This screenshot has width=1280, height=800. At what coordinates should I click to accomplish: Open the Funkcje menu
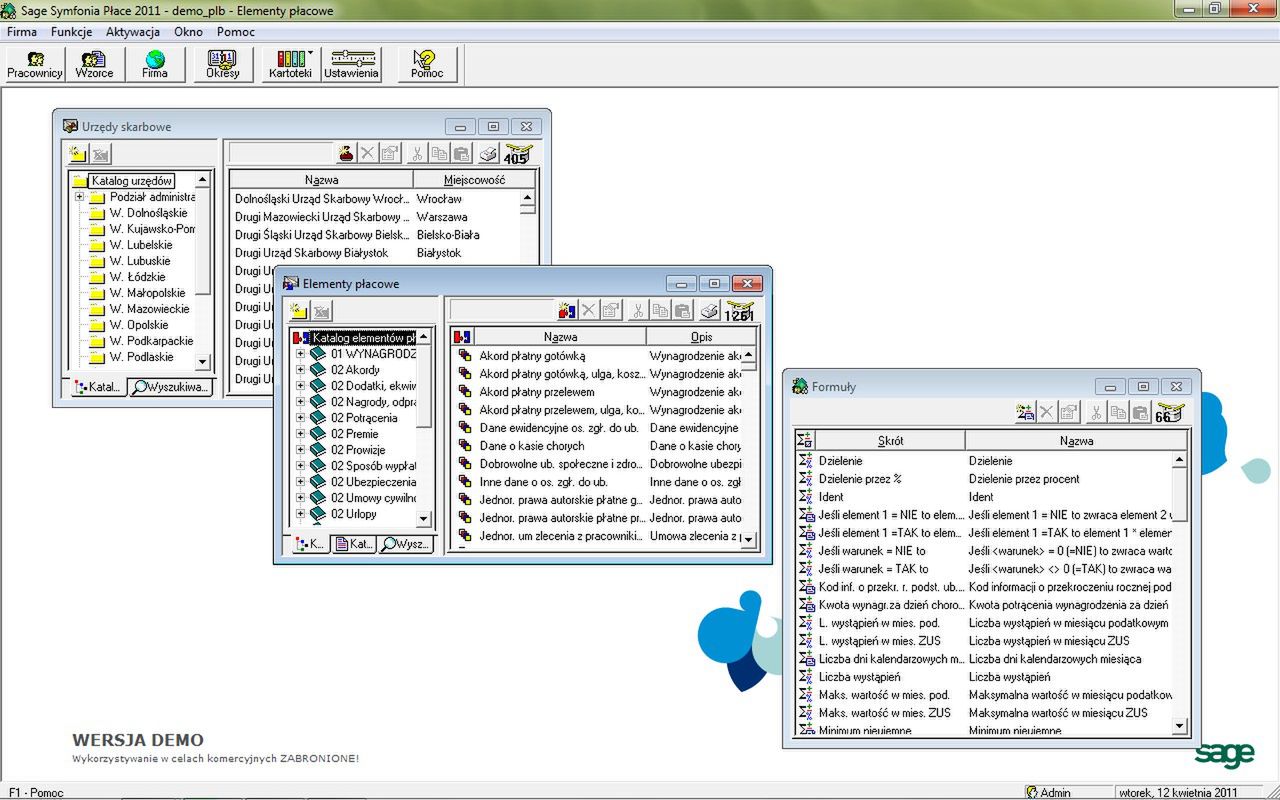(71, 32)
